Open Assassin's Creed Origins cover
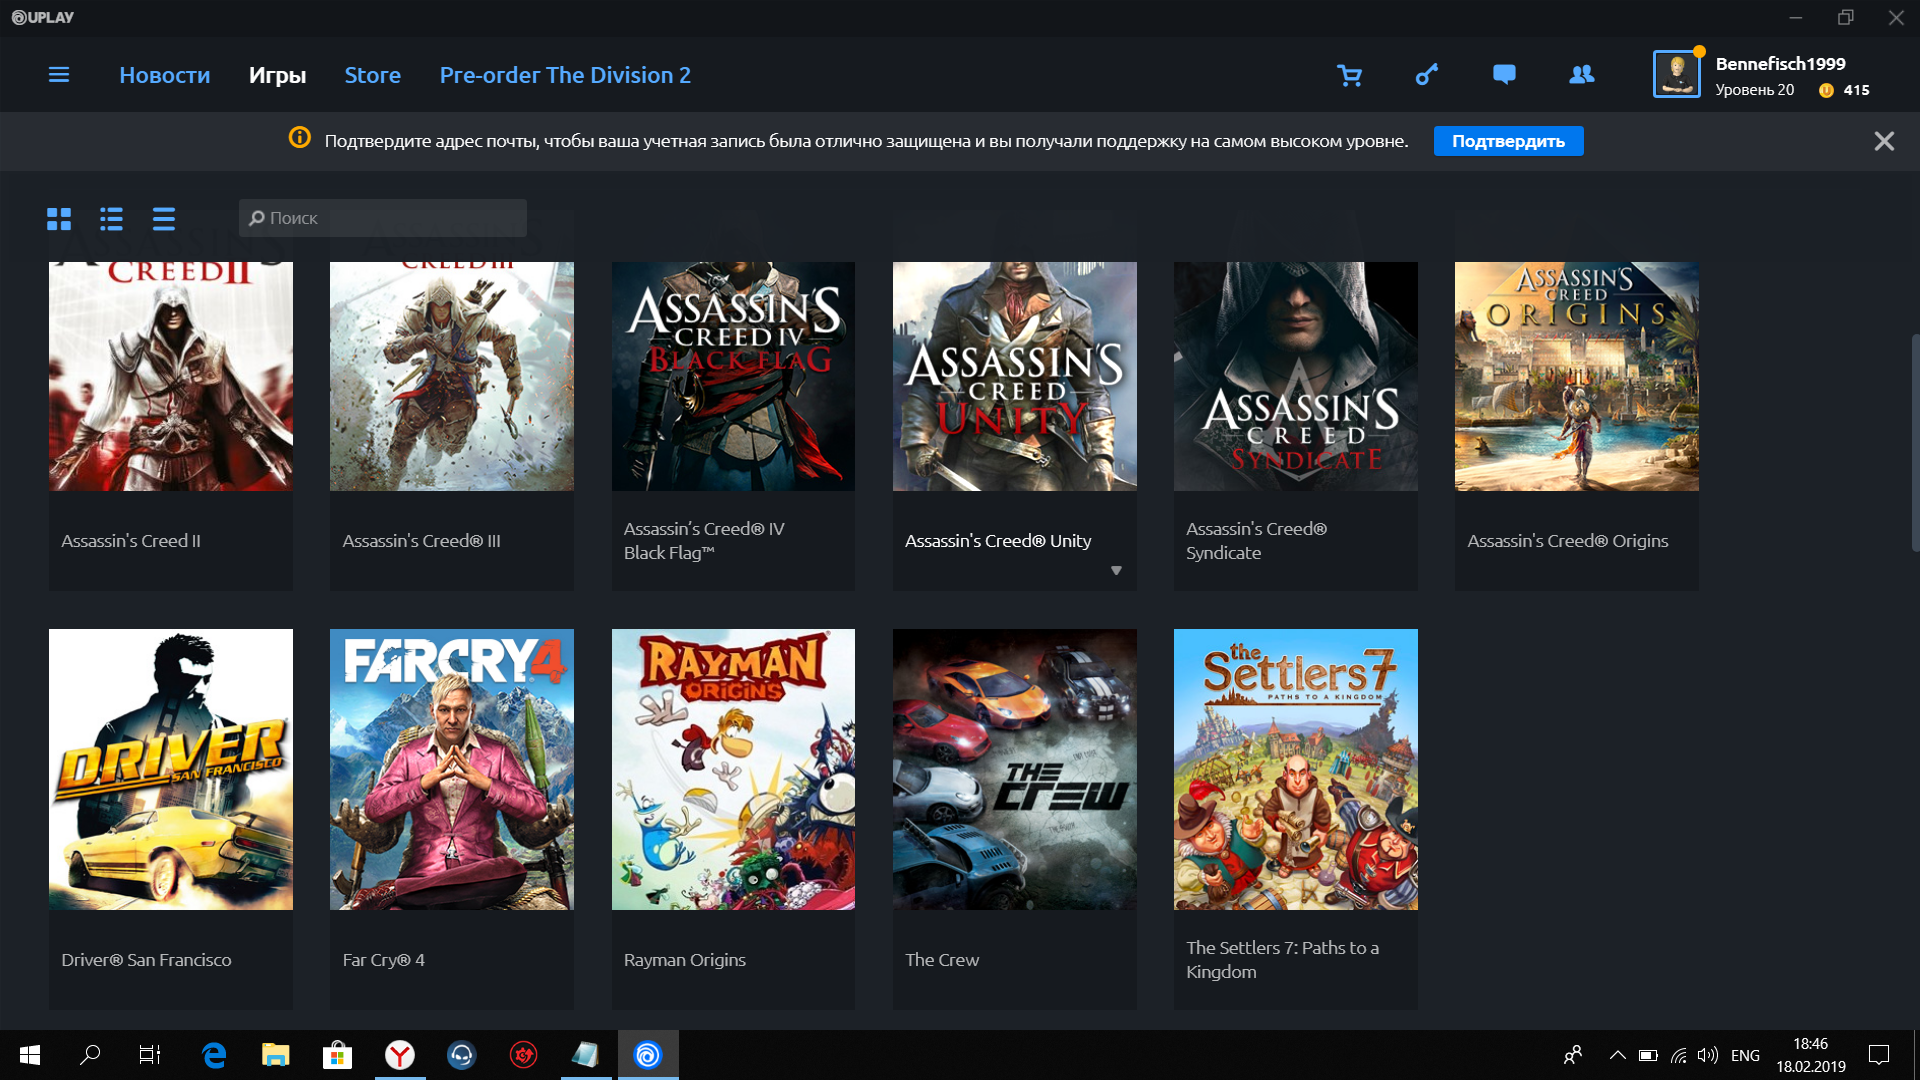 point(1576,376)
